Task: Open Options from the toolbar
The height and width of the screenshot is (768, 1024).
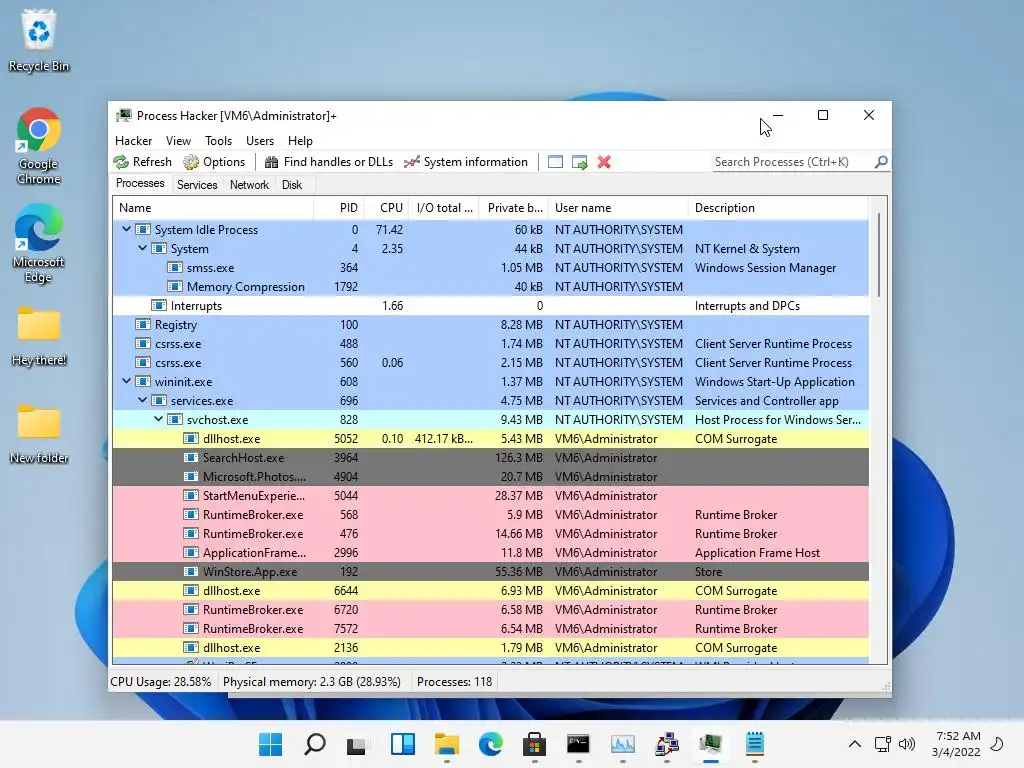Action: click(214, 162)
